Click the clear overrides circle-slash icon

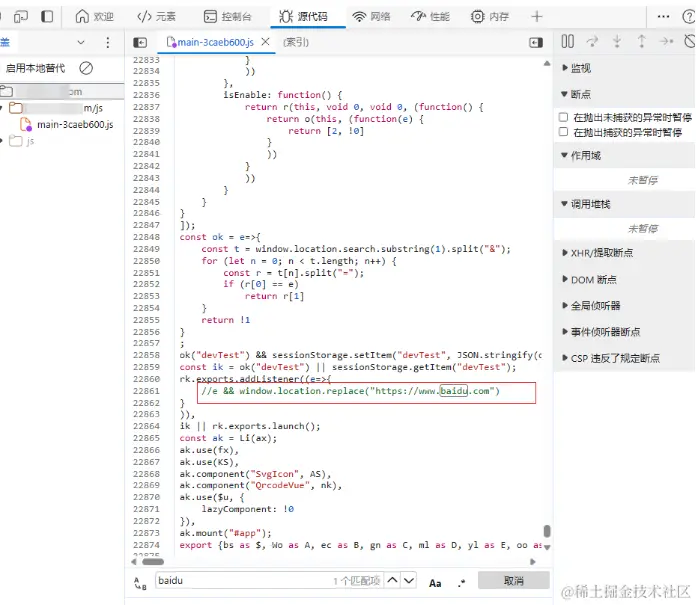coord(86,68)
